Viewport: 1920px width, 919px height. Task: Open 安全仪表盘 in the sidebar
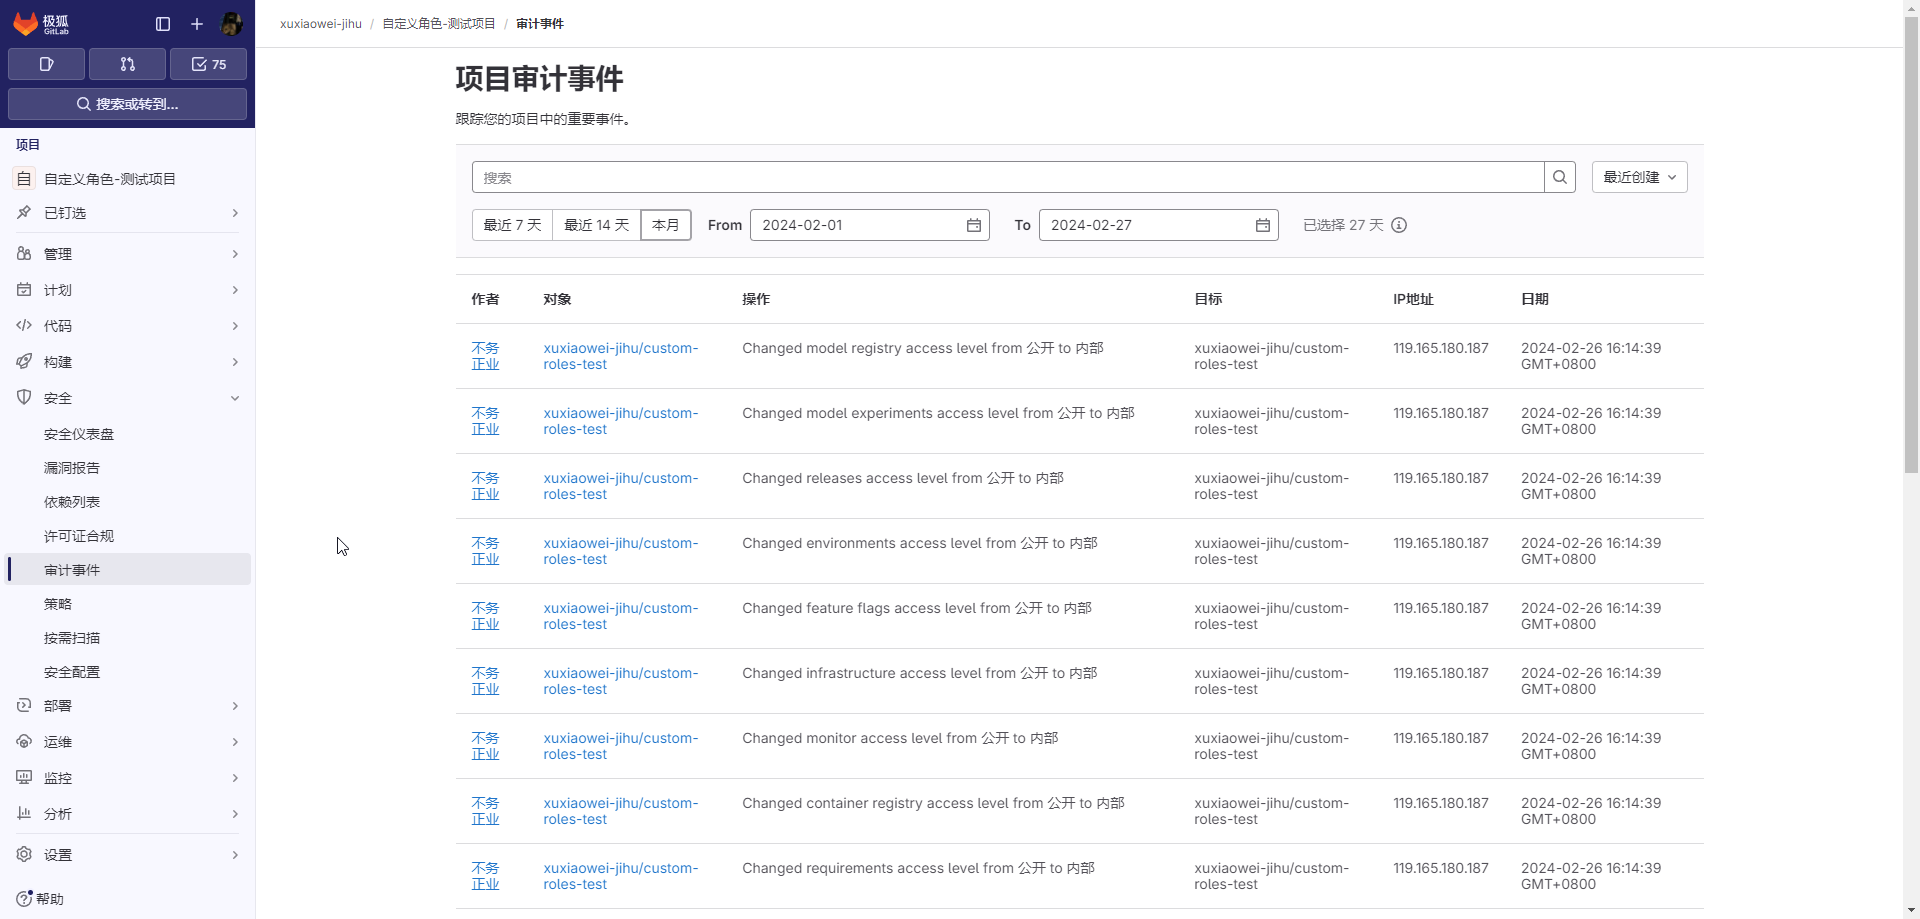click(x=79, y=434)
